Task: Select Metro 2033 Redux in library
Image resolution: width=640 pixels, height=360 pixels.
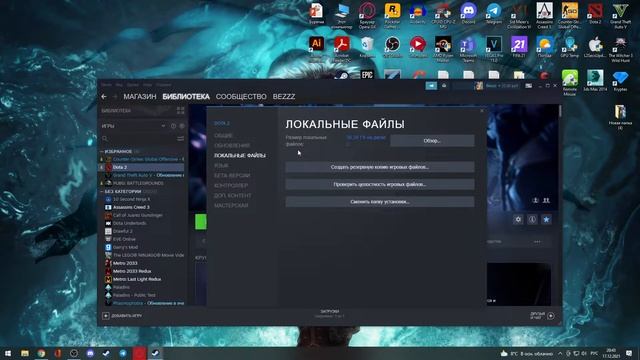Action: pyautogui.click(x=142, y=271)
